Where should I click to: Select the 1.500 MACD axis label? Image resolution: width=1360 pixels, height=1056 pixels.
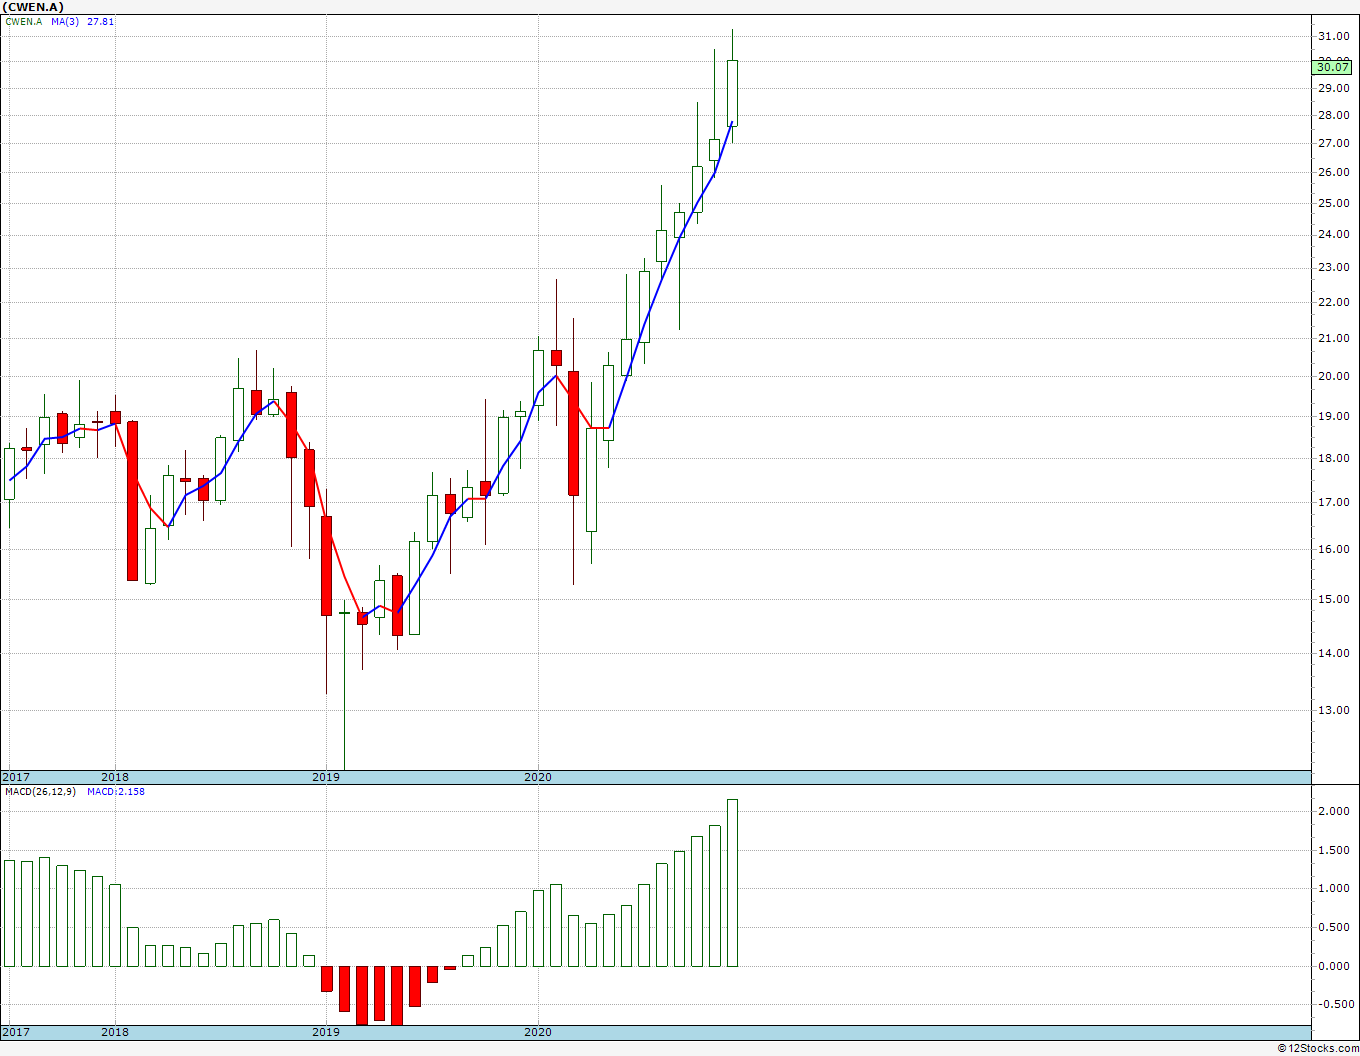pyautogui.click(x=1332, y=851)
